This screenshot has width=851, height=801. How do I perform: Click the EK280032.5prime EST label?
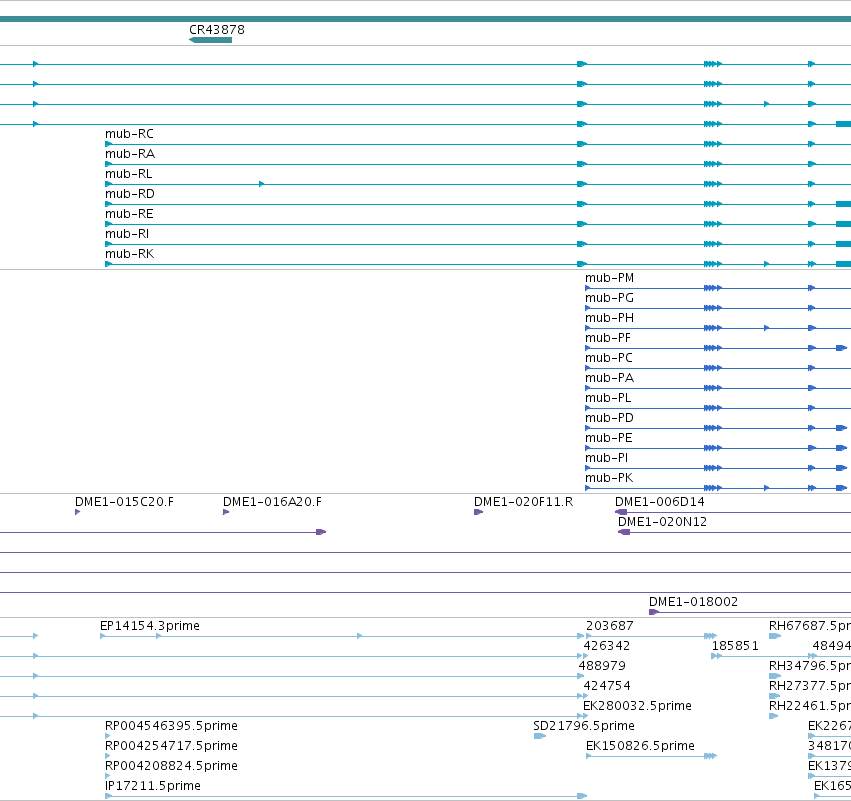(637, 707)
